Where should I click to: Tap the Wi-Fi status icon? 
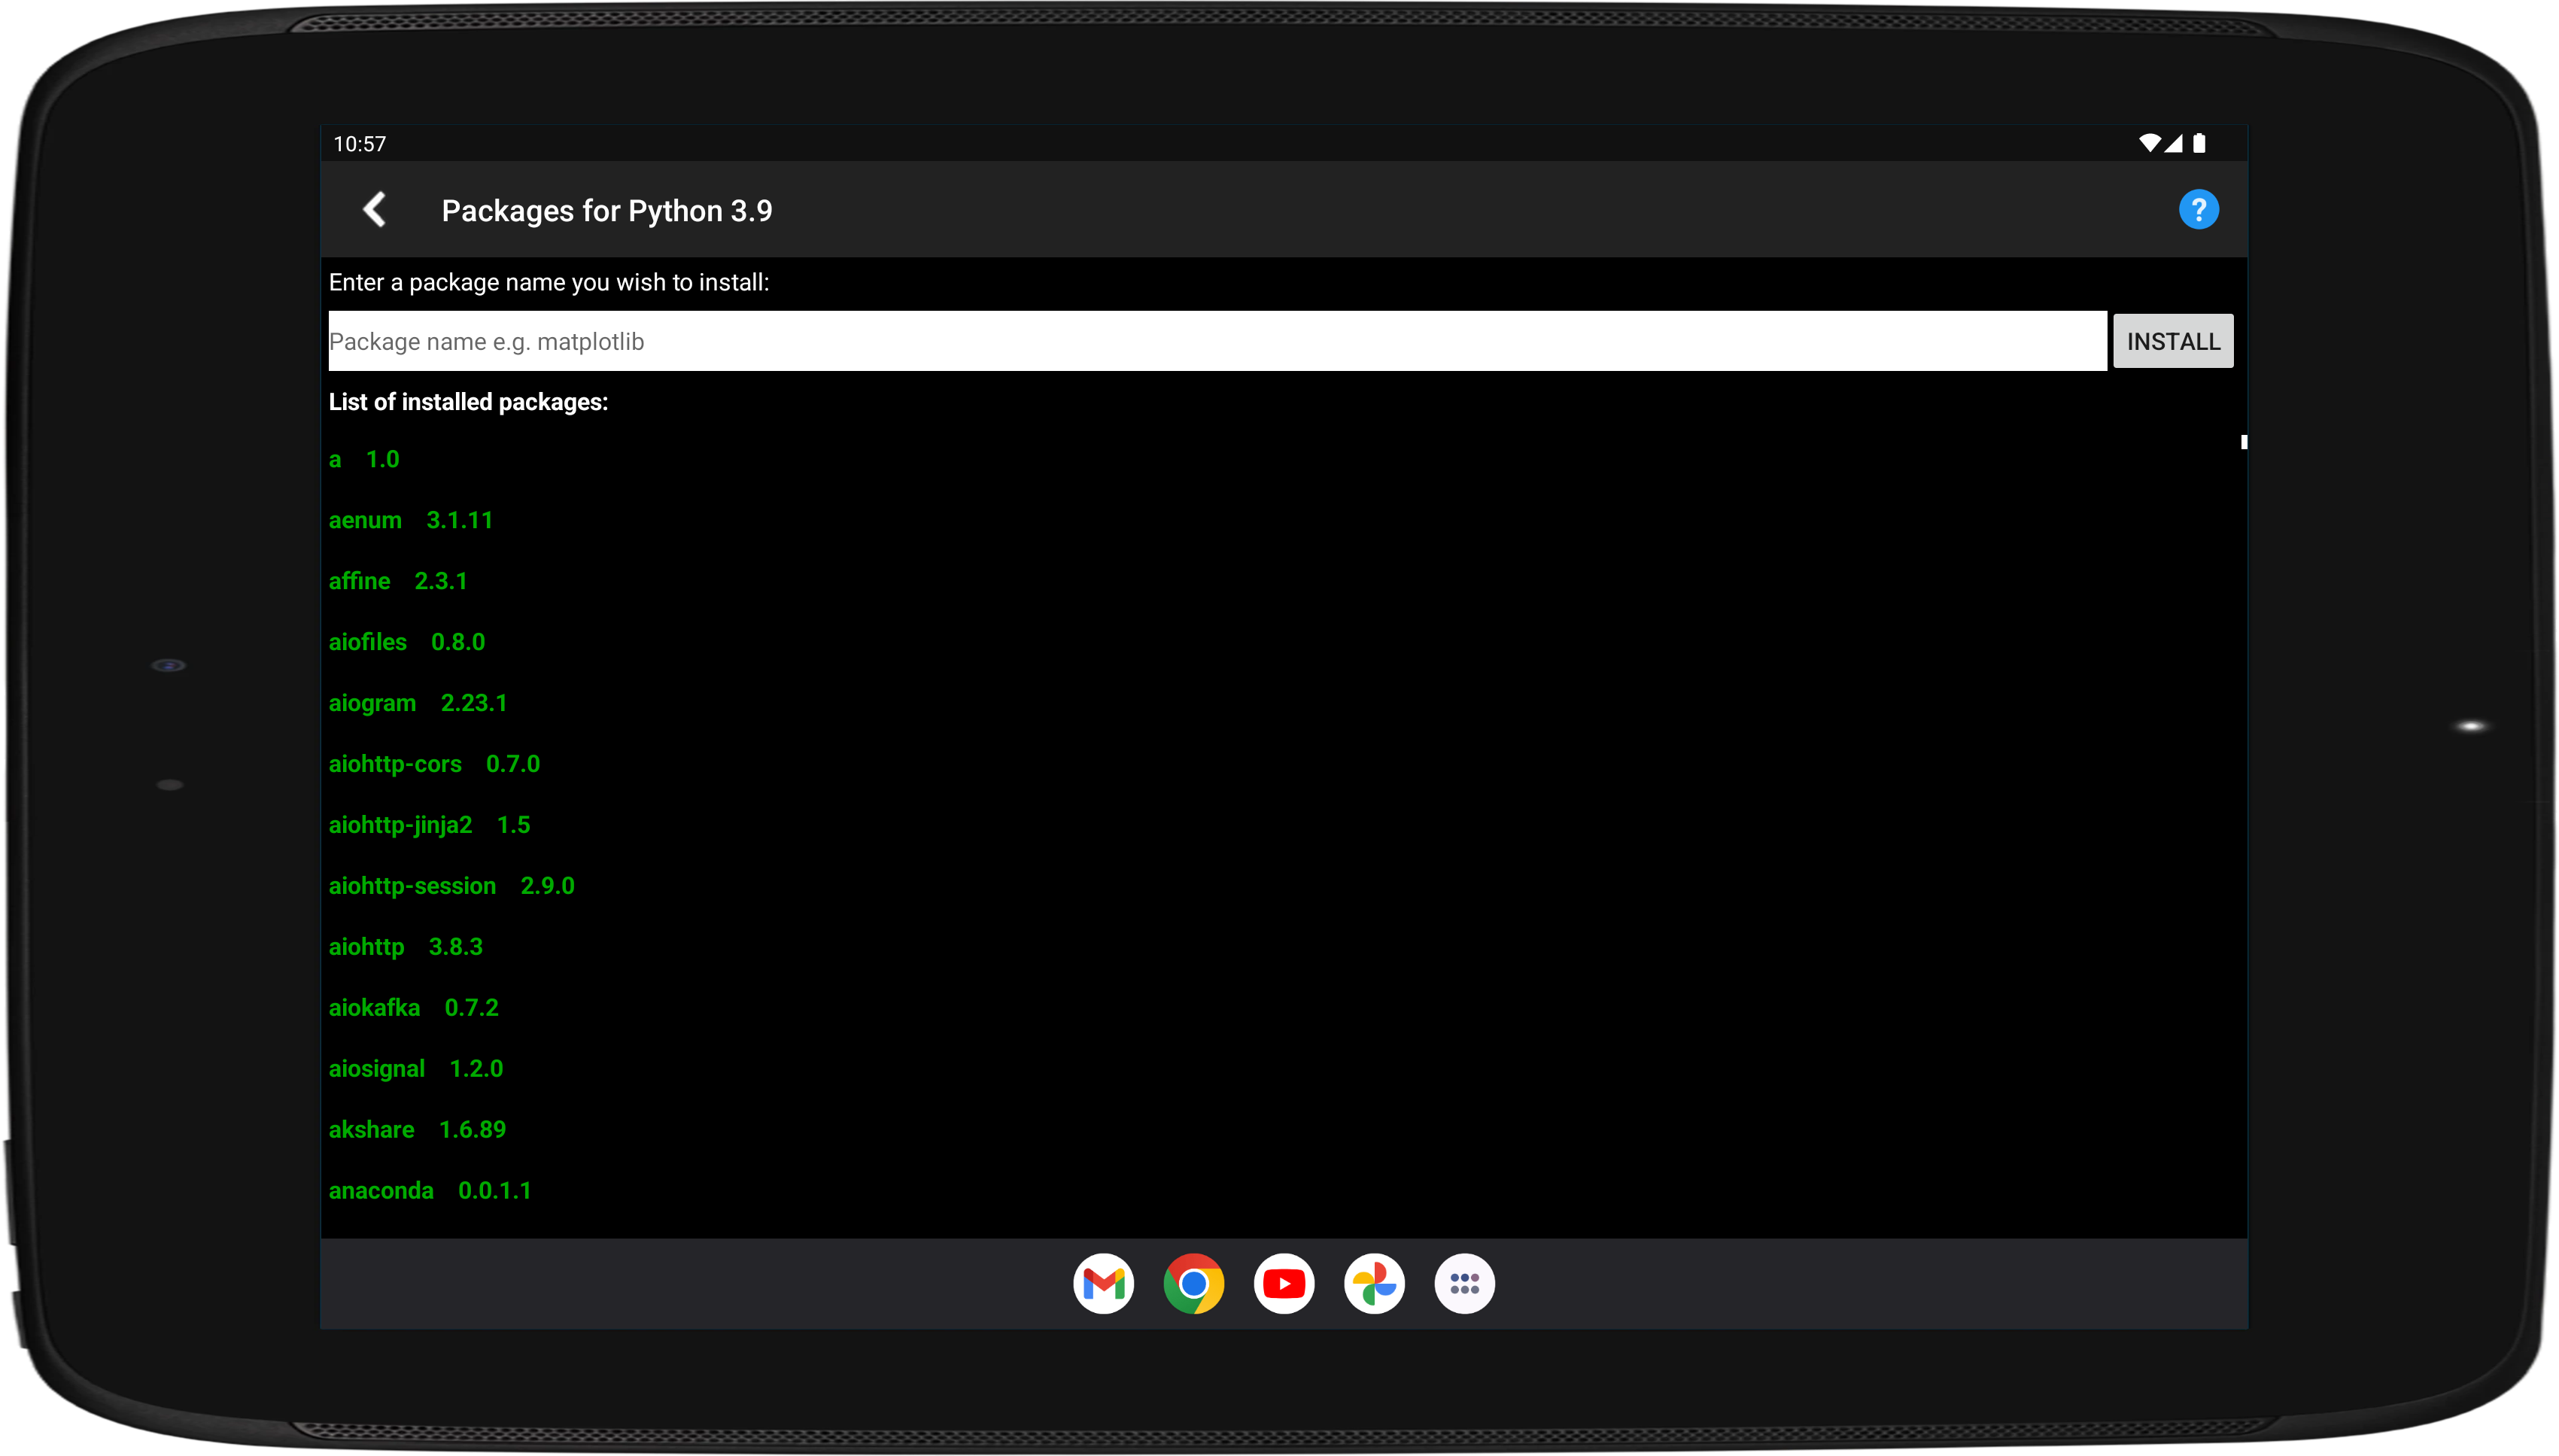coord(2148,144)
